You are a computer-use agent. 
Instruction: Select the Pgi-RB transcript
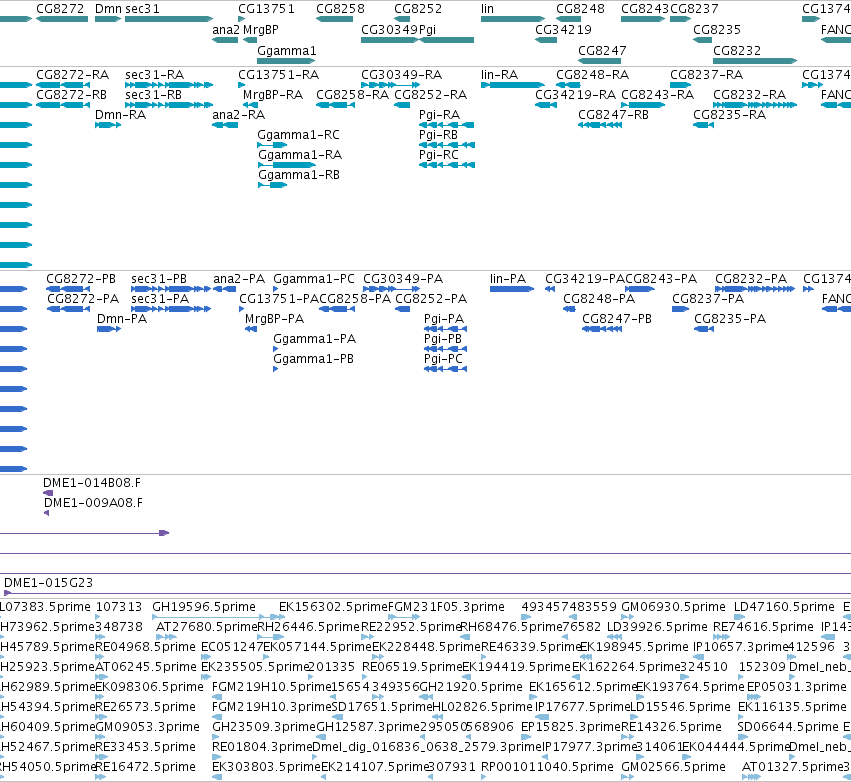pos(447,145)
